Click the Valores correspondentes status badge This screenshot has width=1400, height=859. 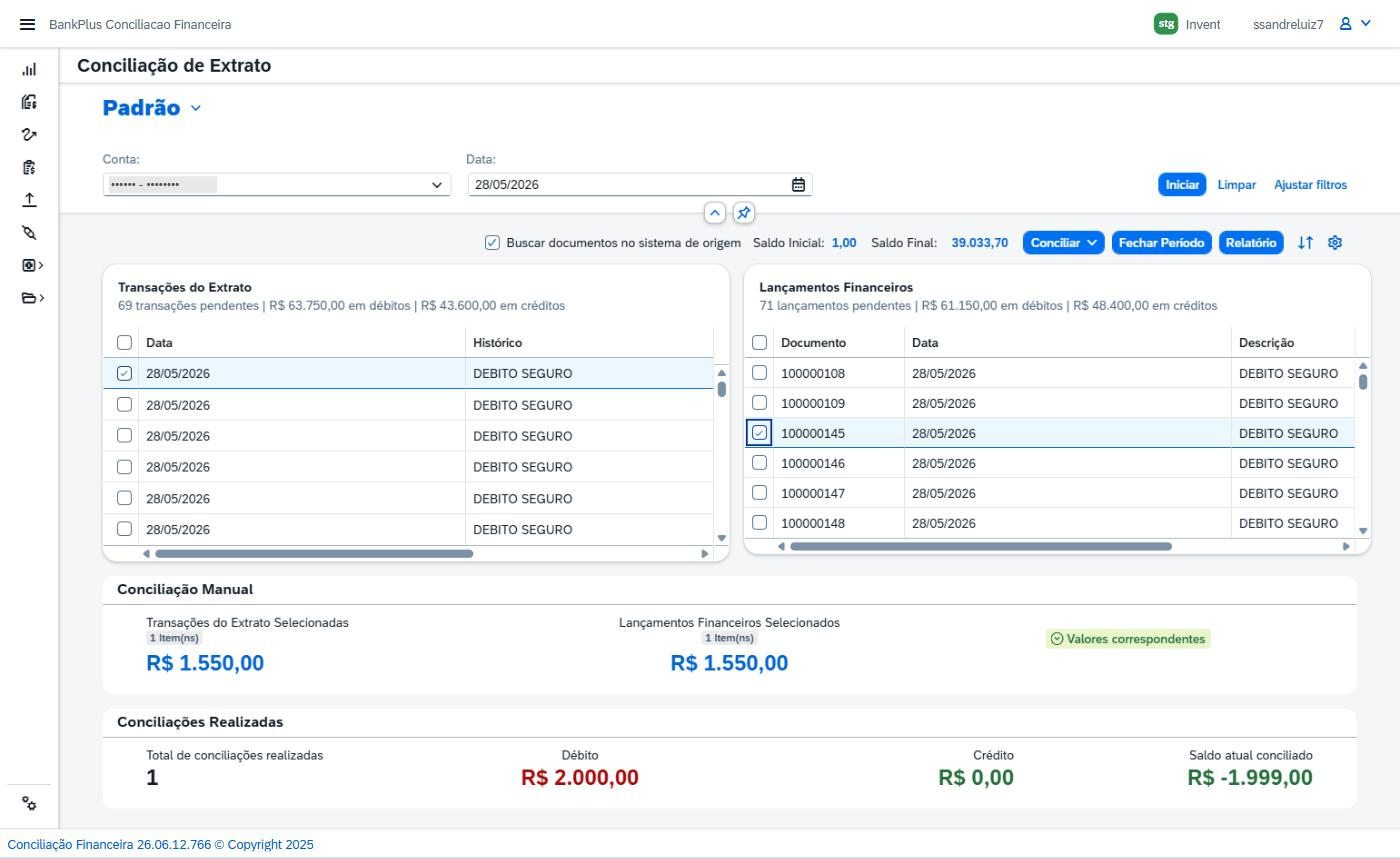[1128, 639]
